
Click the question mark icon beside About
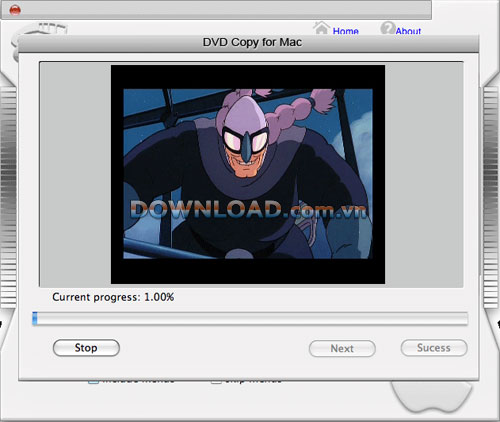click(x=388, y=28)
